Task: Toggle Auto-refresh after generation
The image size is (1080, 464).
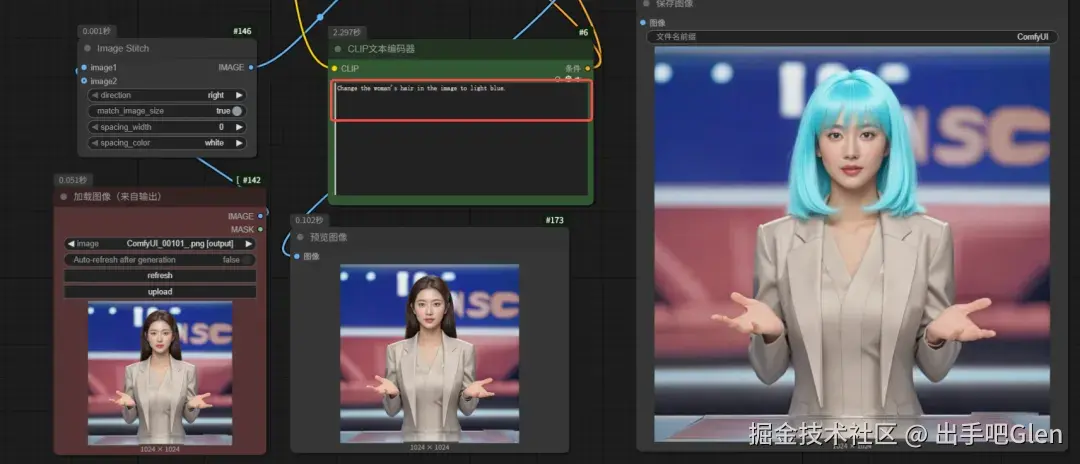Action: click(160, 260)
